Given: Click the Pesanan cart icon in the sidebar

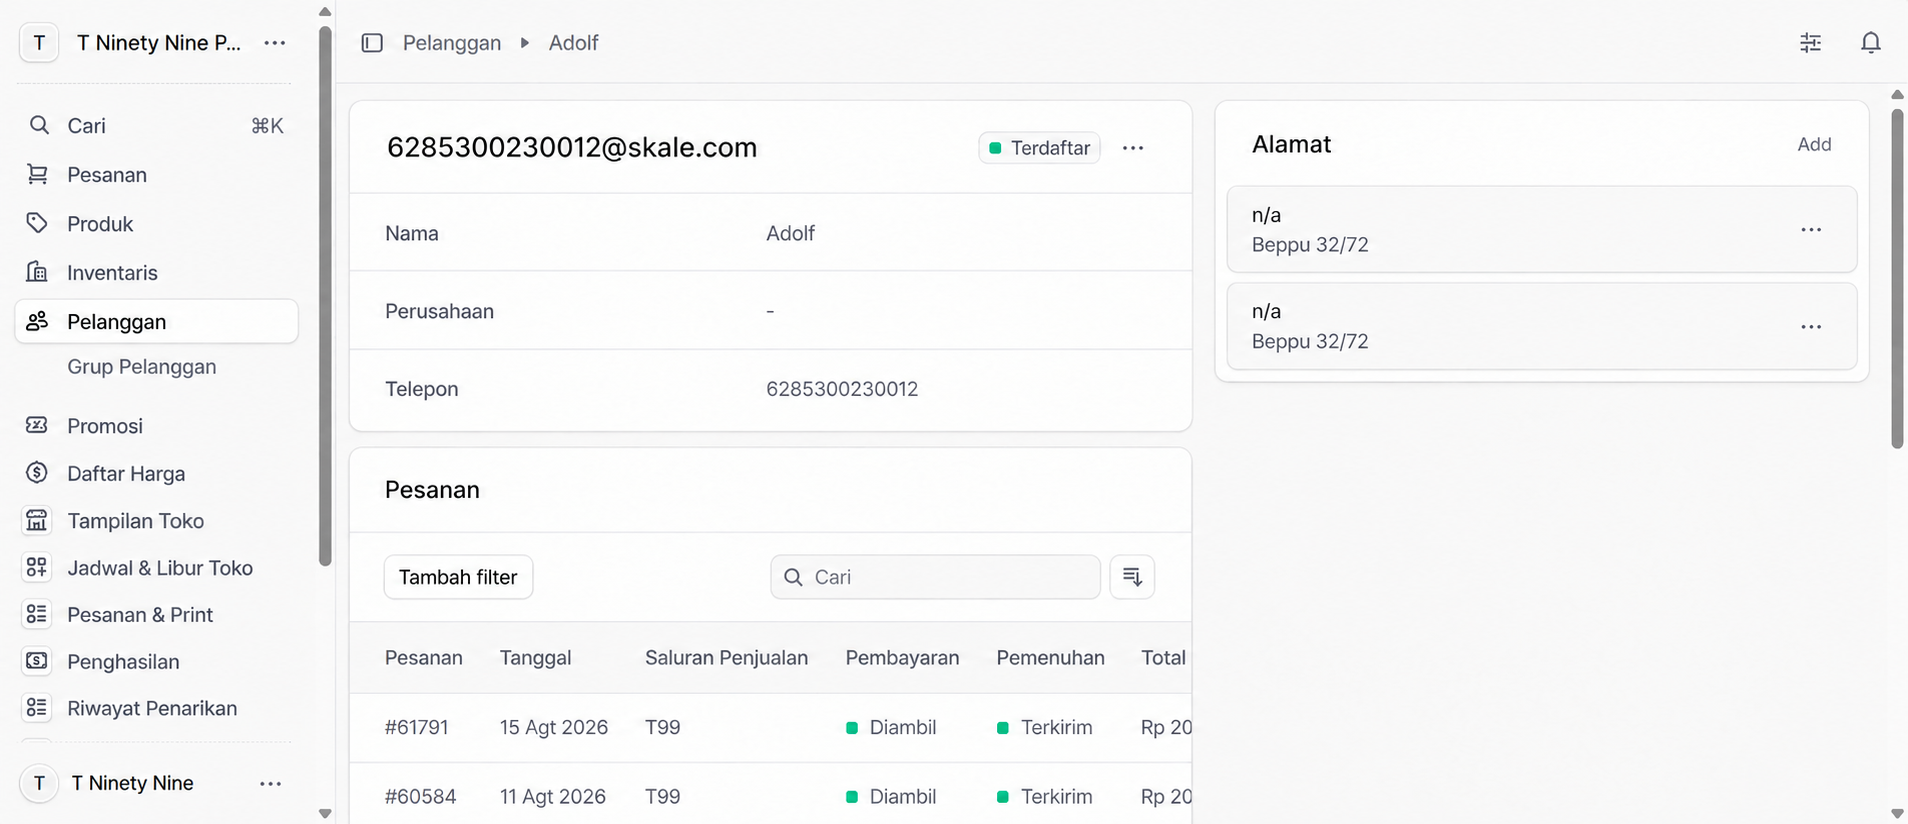Looking at the screenshot, I should coord(37,174).
